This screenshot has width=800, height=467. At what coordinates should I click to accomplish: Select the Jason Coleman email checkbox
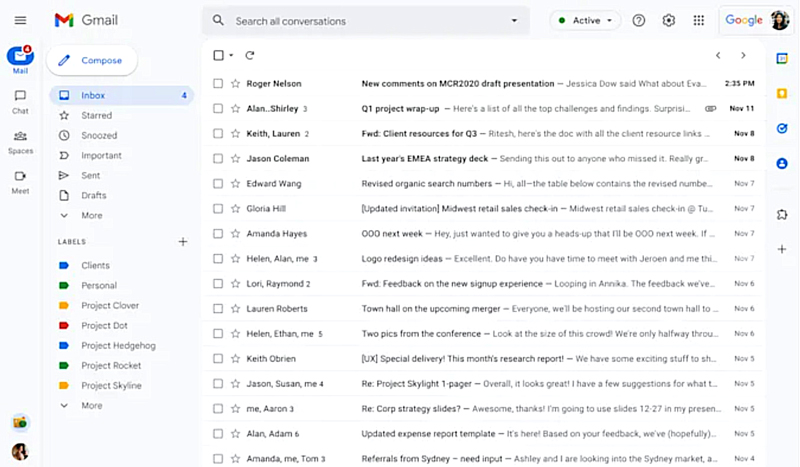click(x=218, y=159)
